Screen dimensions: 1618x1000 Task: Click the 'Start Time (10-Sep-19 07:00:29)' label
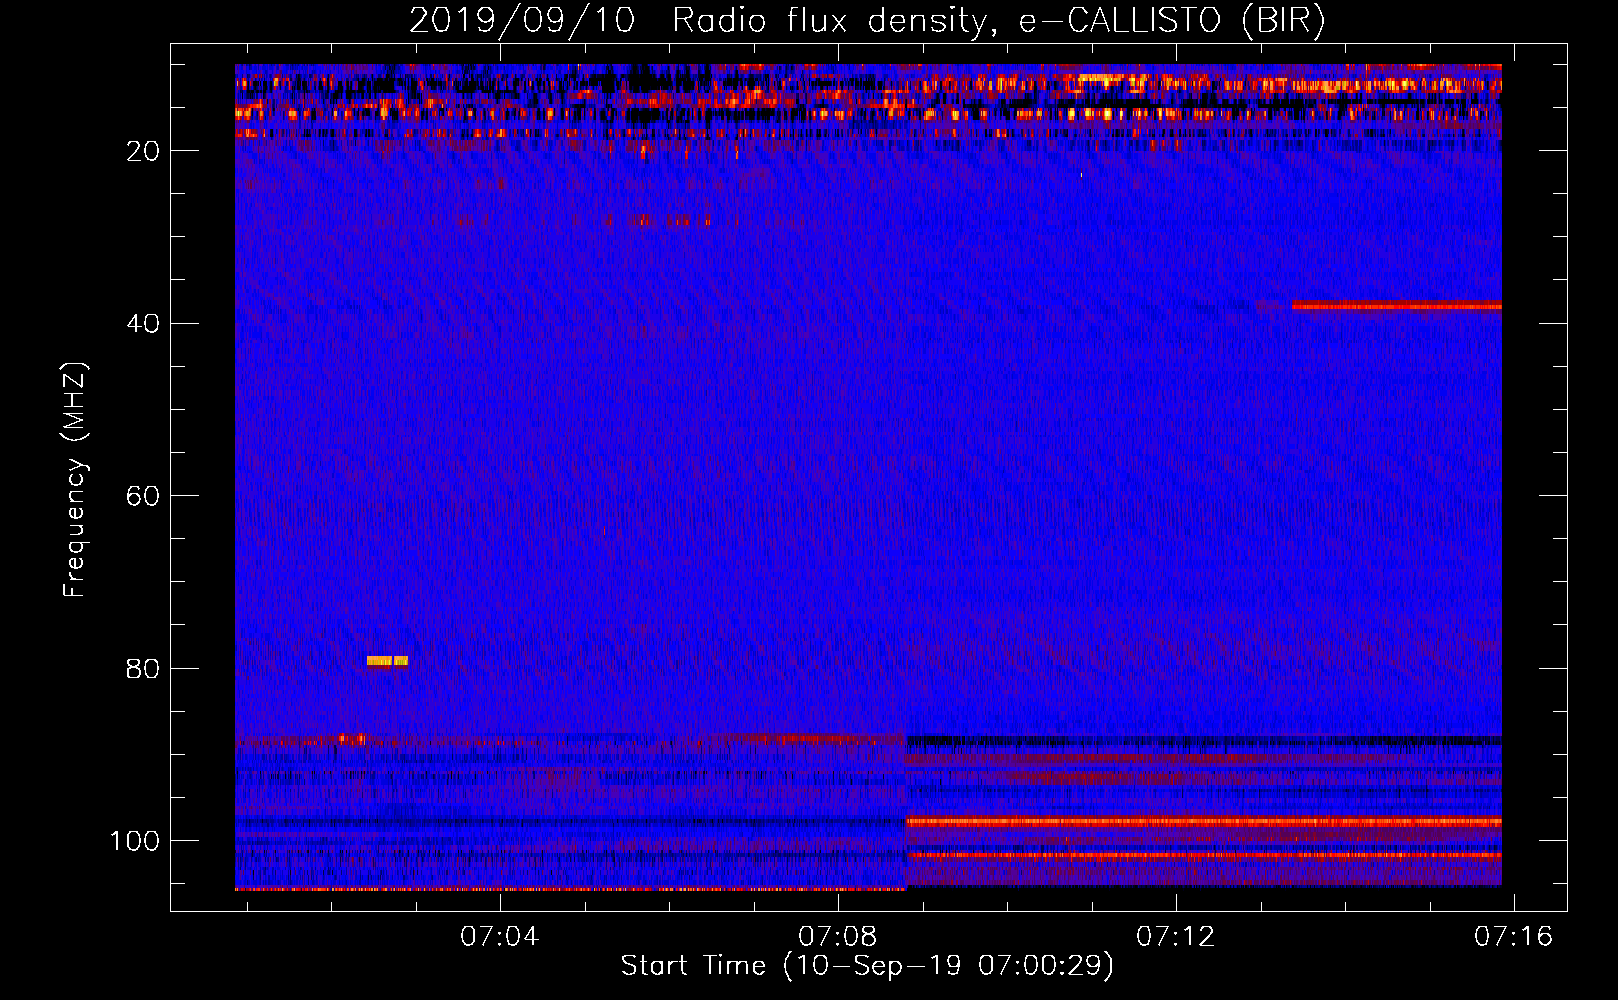(867, 966)
